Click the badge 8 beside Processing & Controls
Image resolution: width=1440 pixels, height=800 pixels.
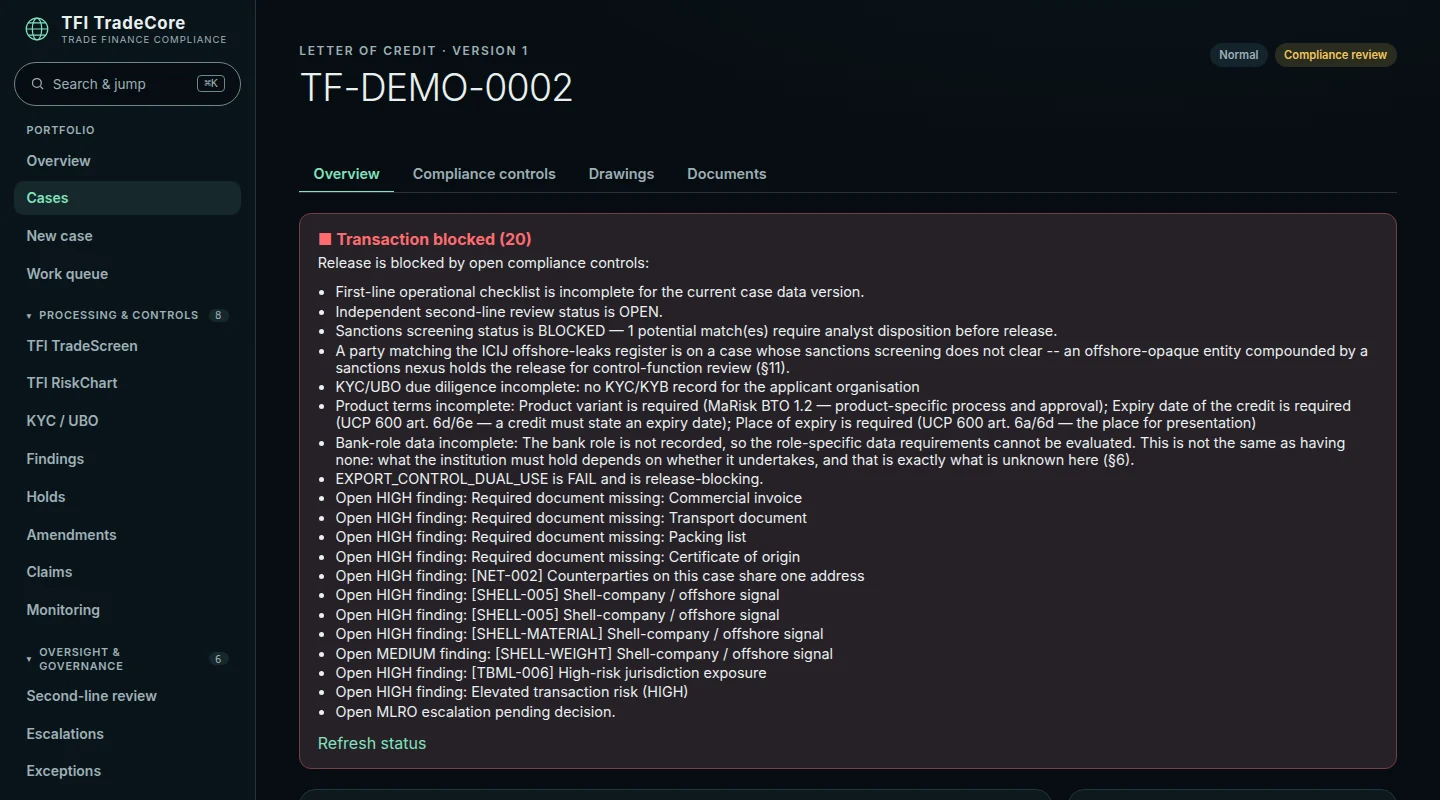pos(218,315)
